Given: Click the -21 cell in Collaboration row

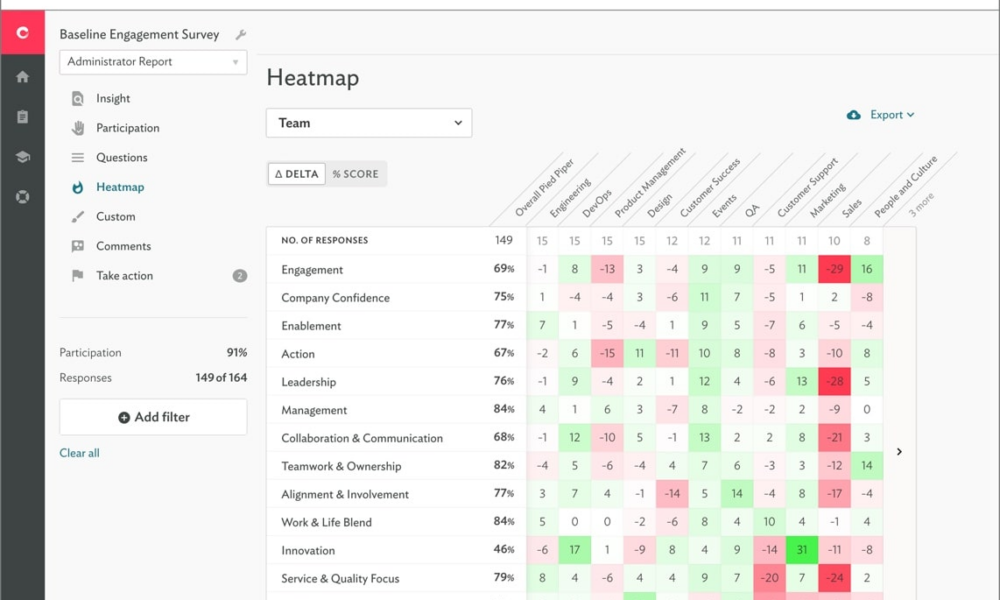Looking at the screenshot, I should (834, 437).
